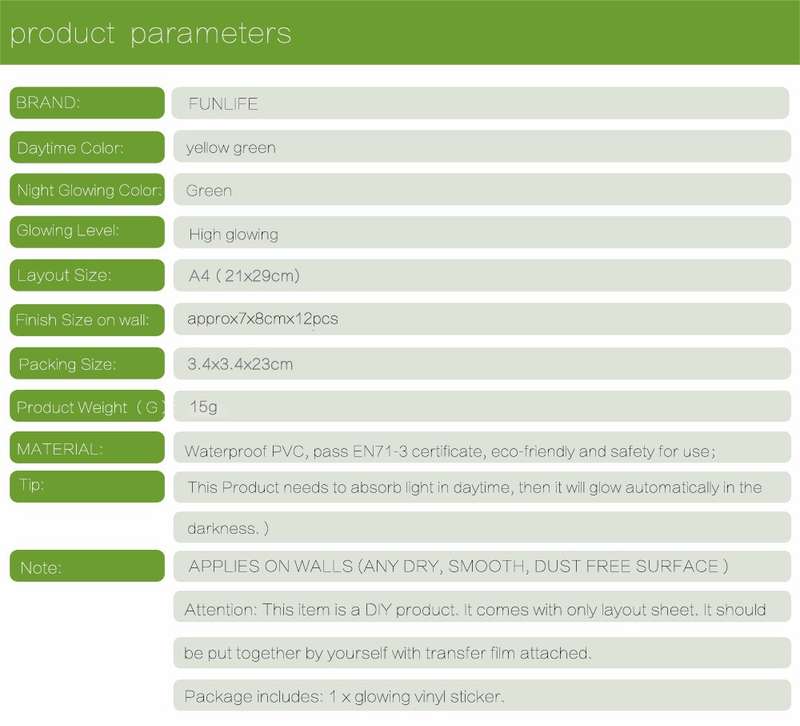Click the Product Weight (G) label
The width and height of the screenshot is (800, 726).
pyautogui.click(x=87, y=406)
